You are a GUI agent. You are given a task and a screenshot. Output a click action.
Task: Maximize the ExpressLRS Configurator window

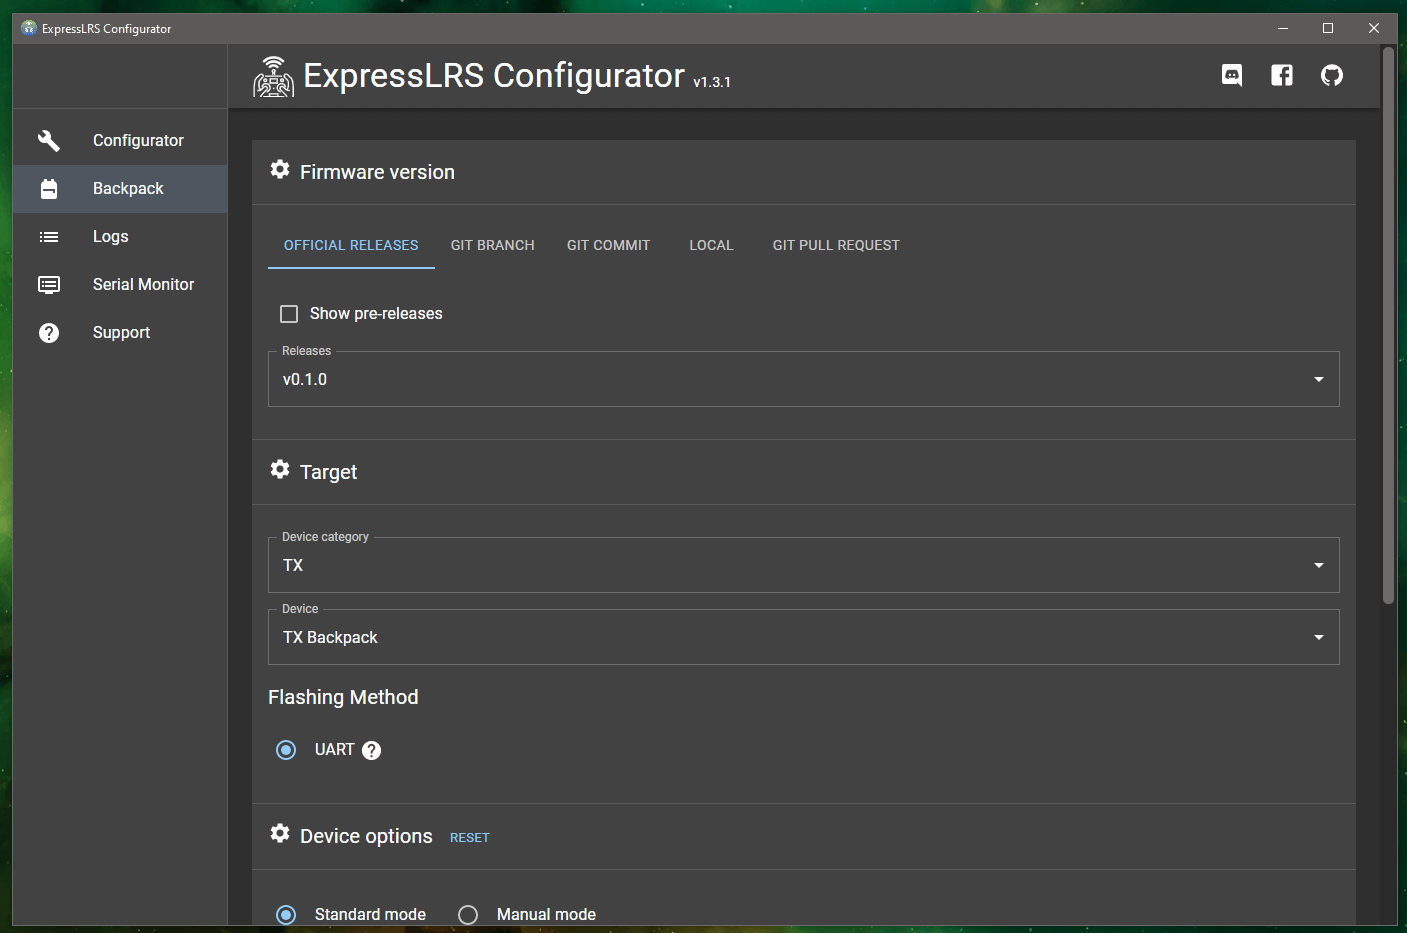click(1328, 28)
